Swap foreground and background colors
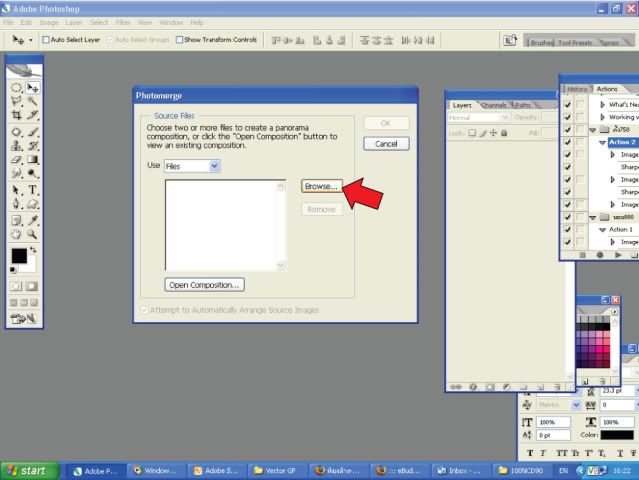639x480 pixels. pos(33,250)
